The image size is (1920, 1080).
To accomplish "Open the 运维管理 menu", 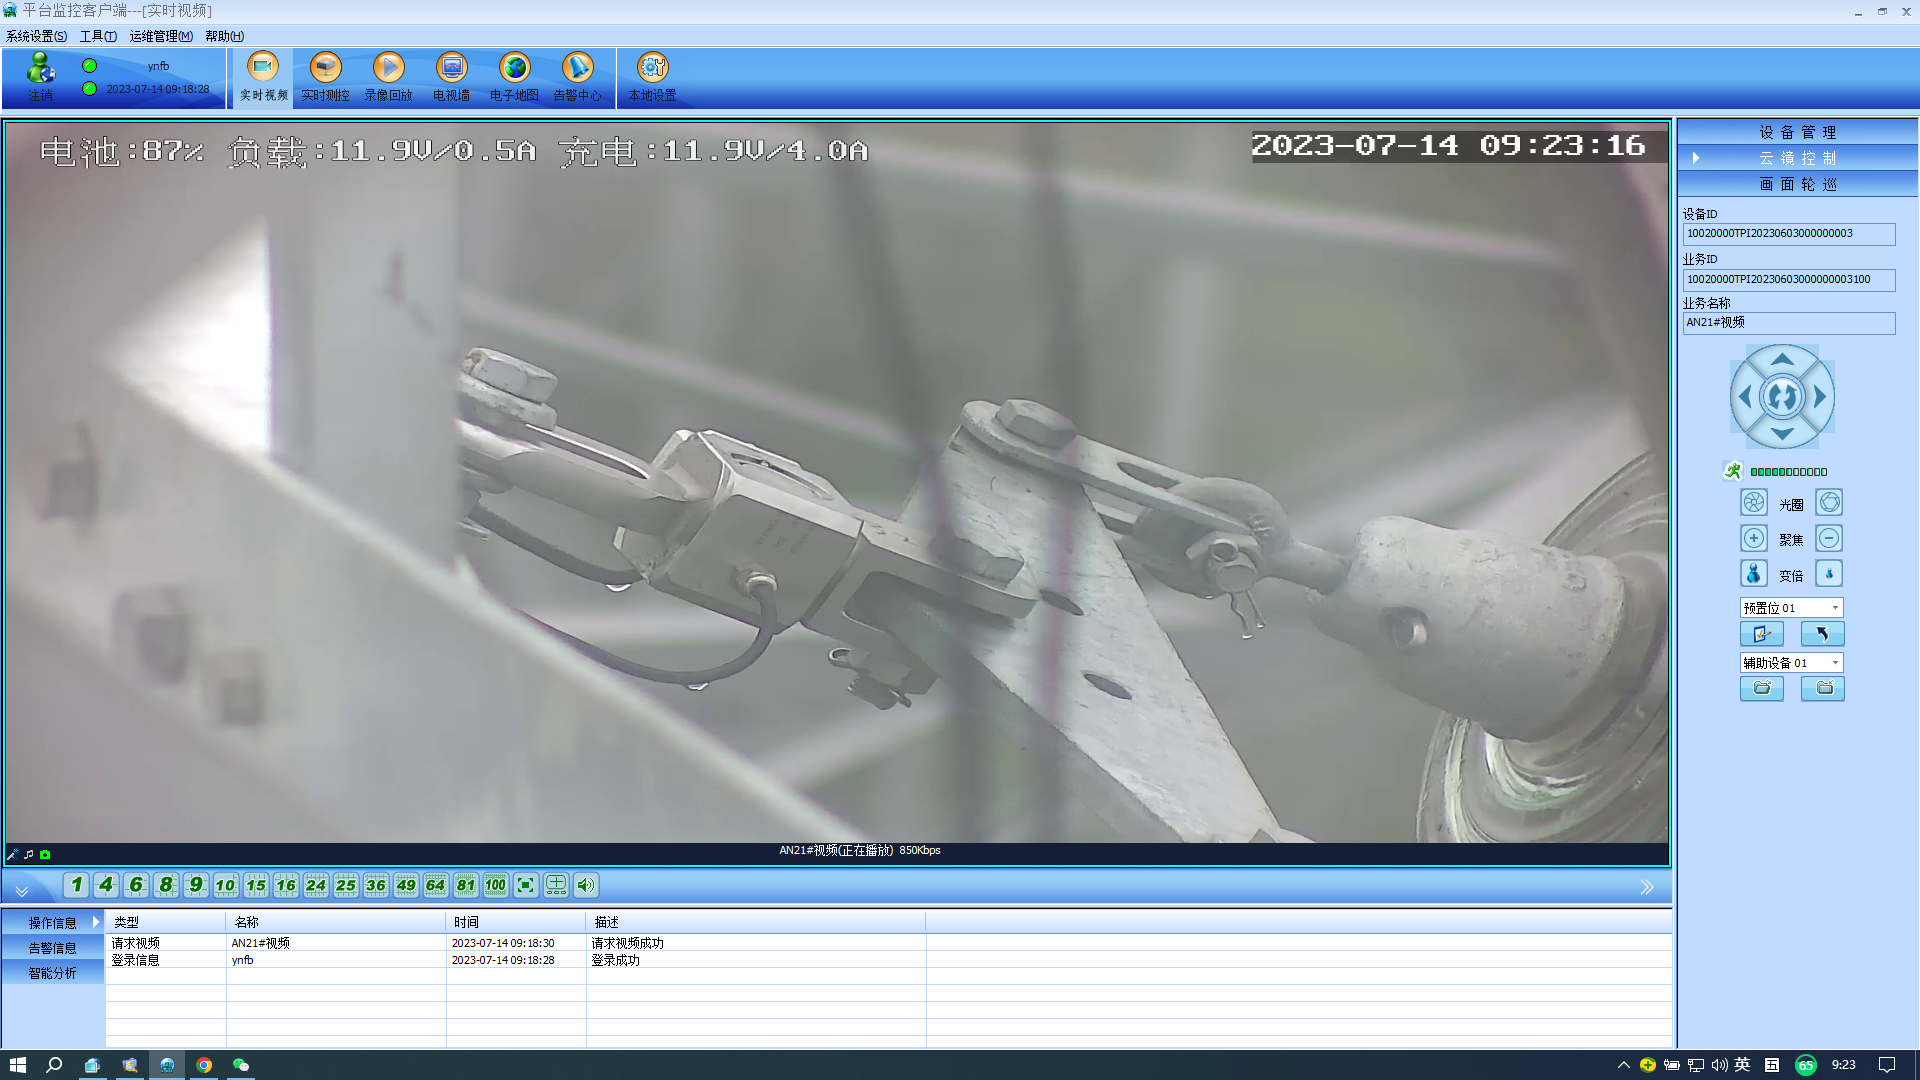I will pos(160,36).
